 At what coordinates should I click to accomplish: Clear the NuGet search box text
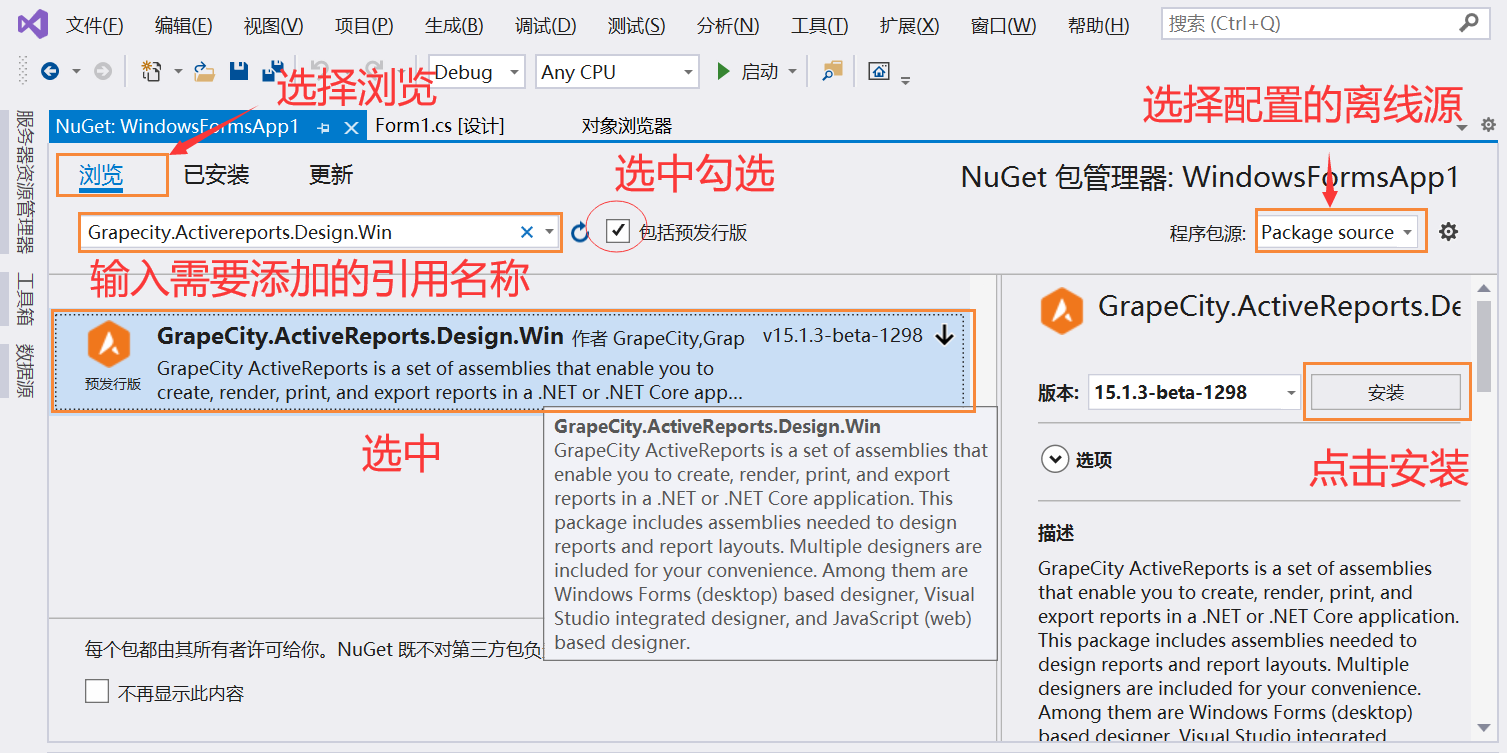click(527, 232)
